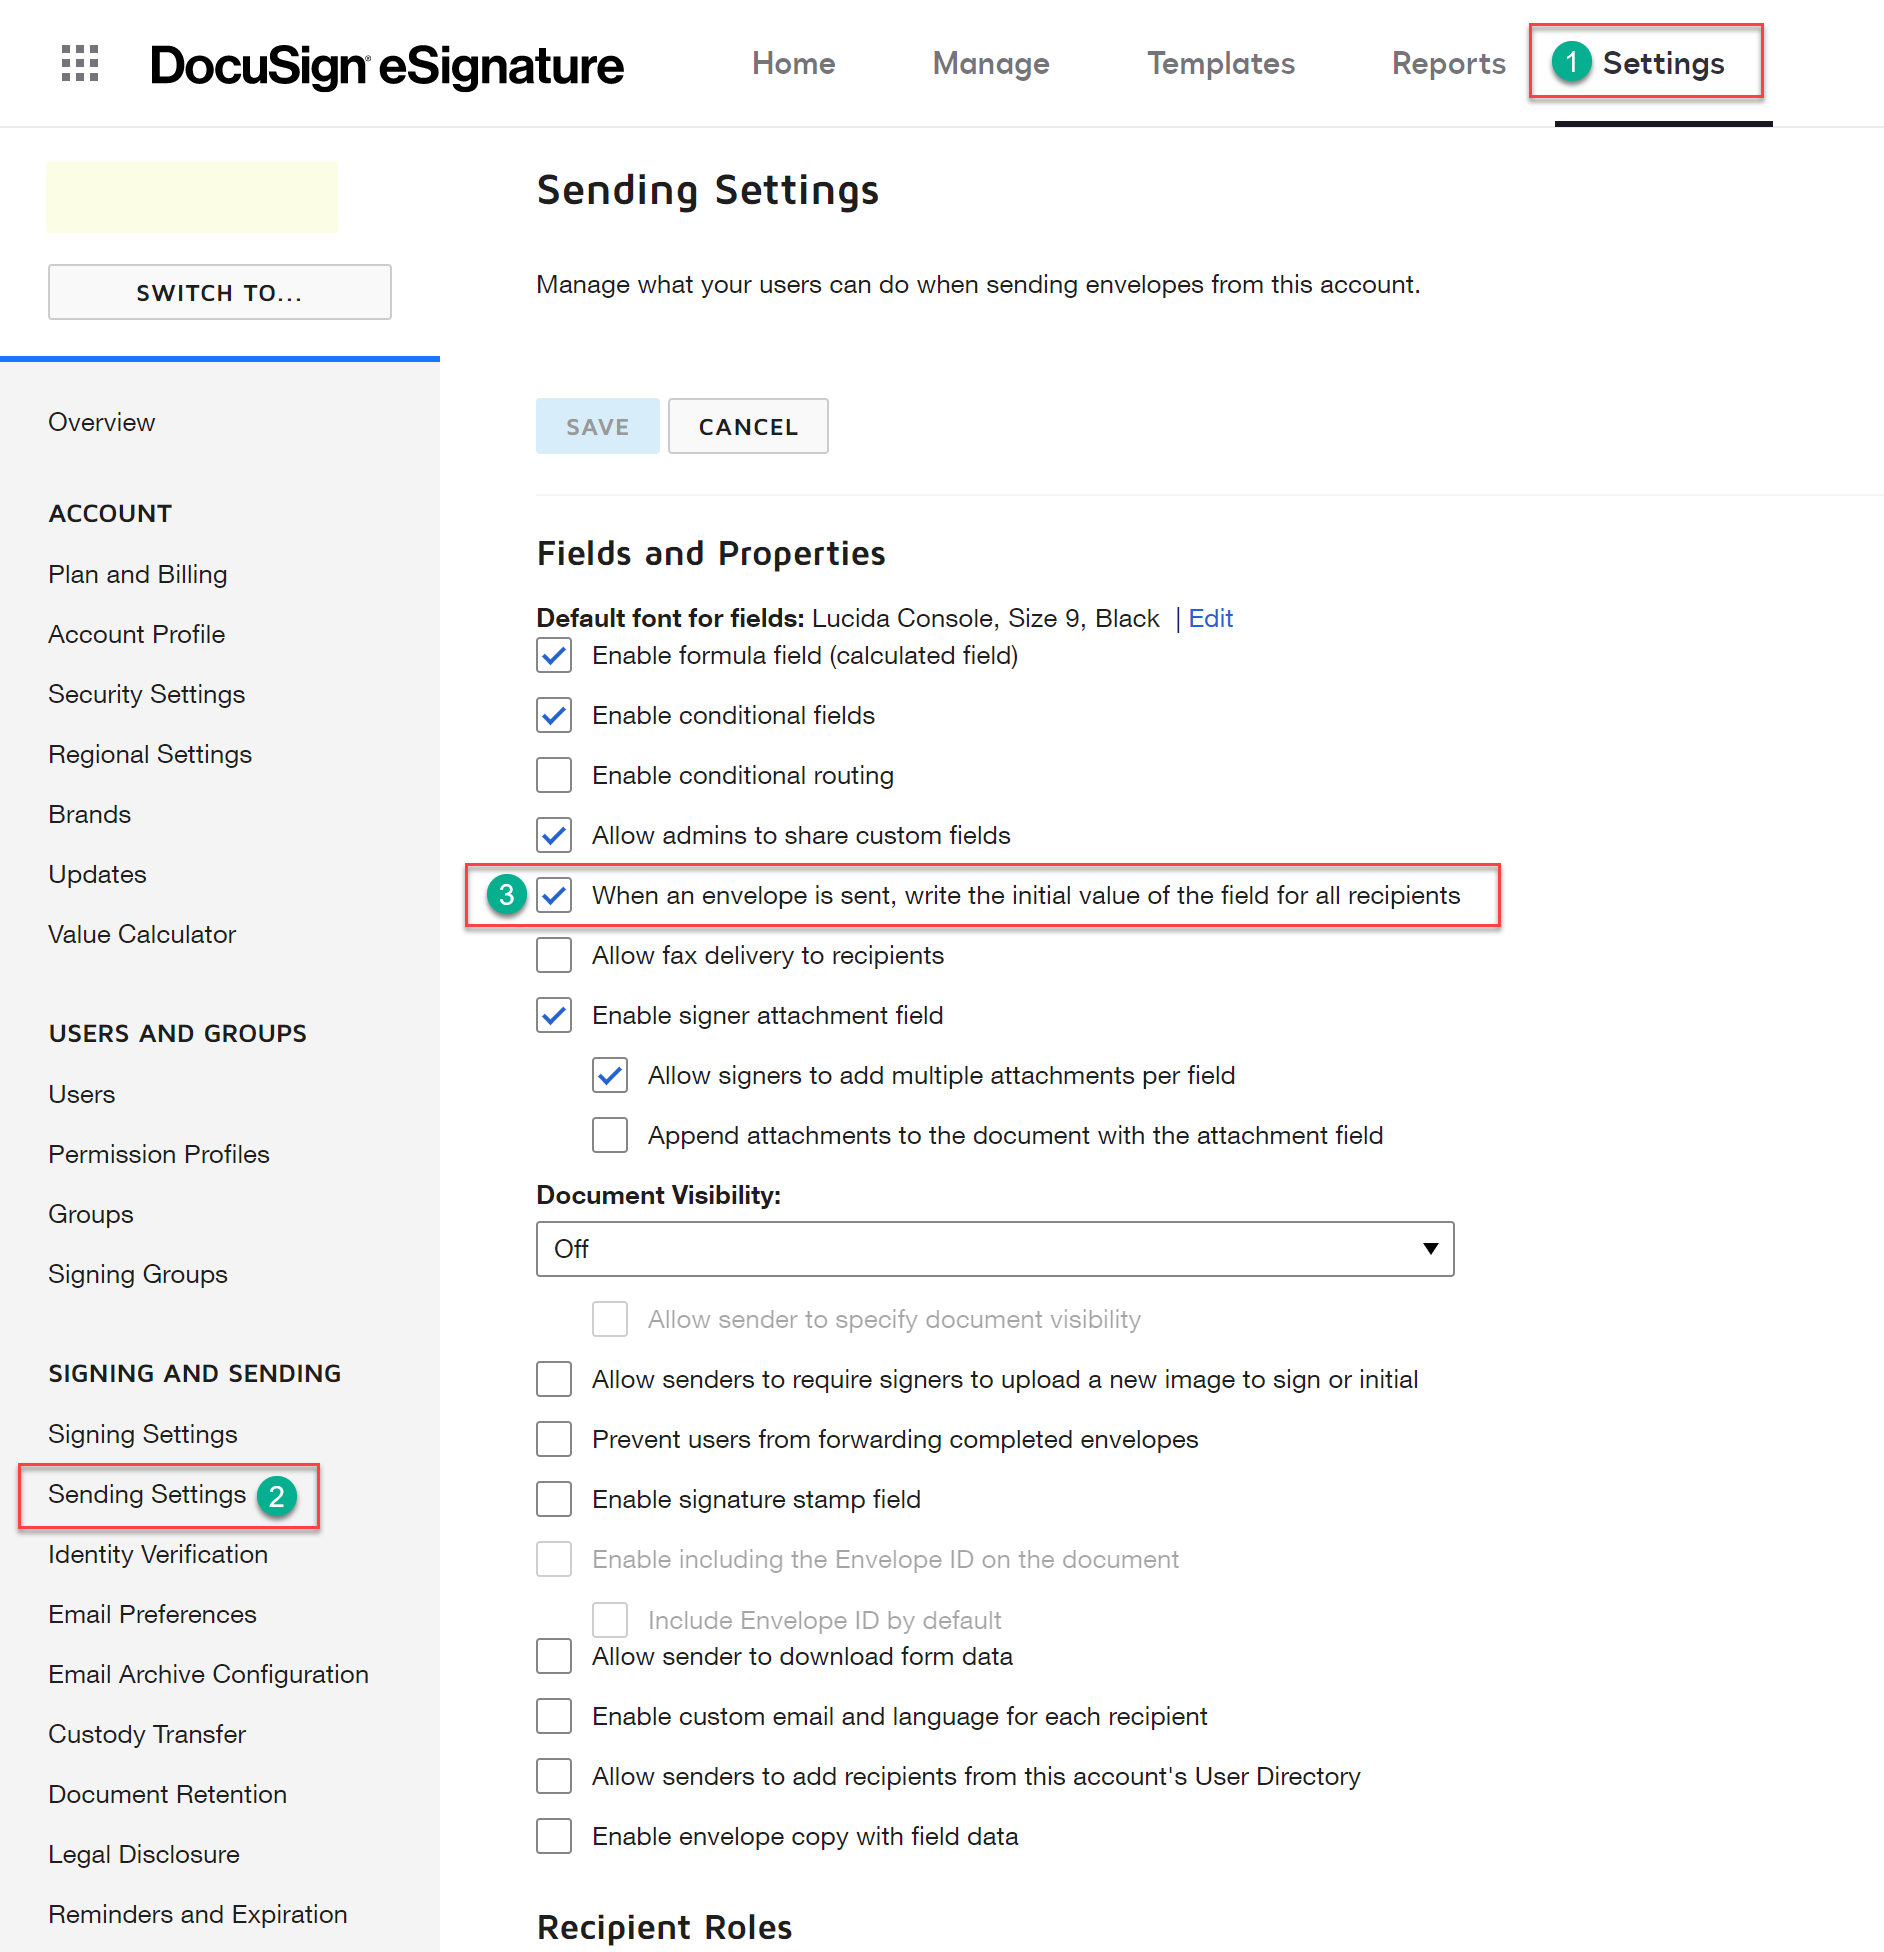1884x1952 pixels.
Task: Click the DocuSign eSignature logo
Action: [386, 63]
